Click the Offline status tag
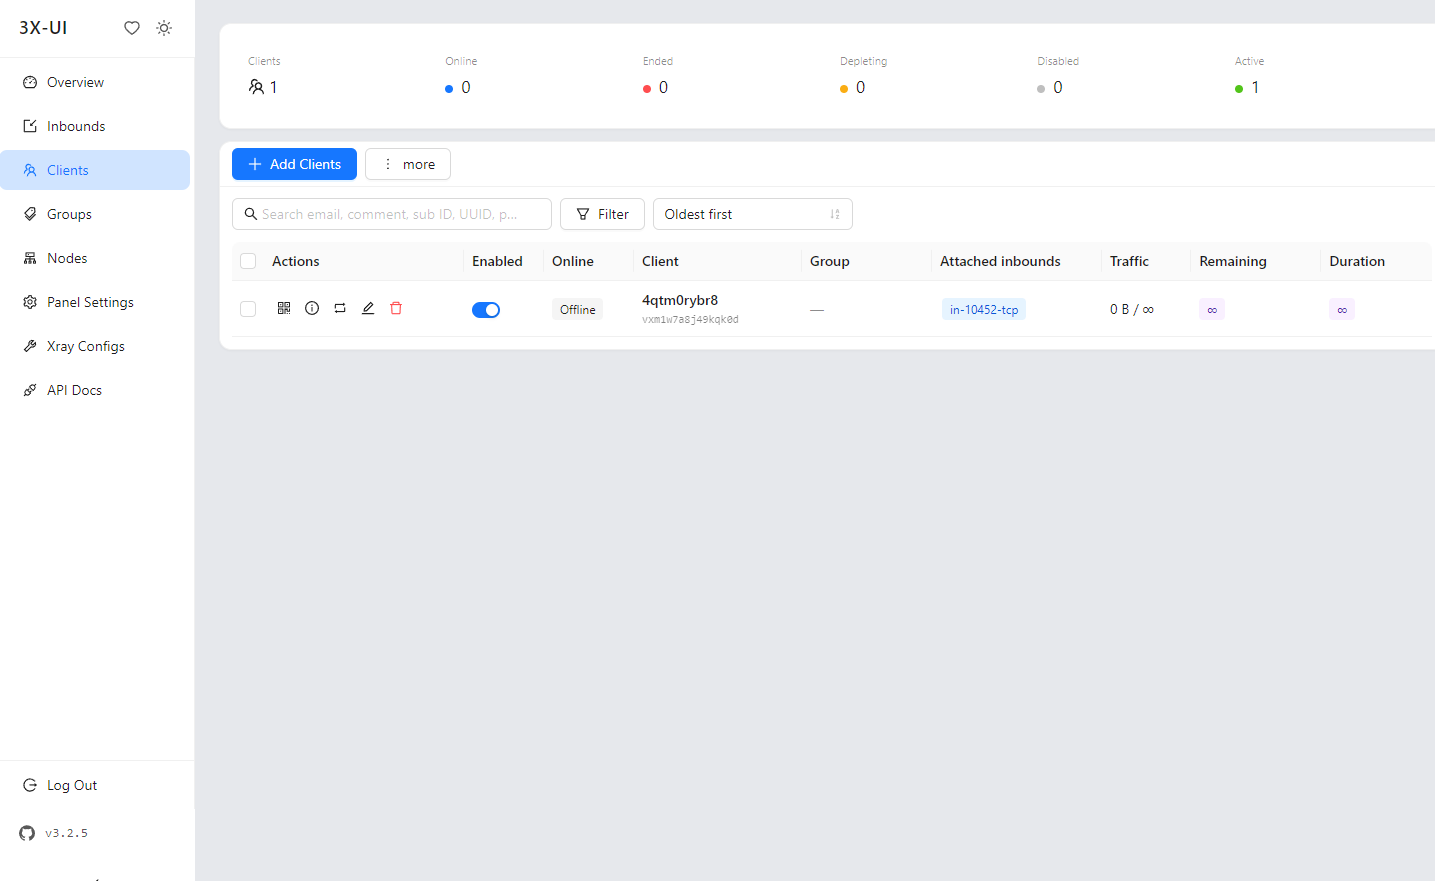Image resolution: width=1435 pixels, height=881 pixels. (x=578, y=310)
